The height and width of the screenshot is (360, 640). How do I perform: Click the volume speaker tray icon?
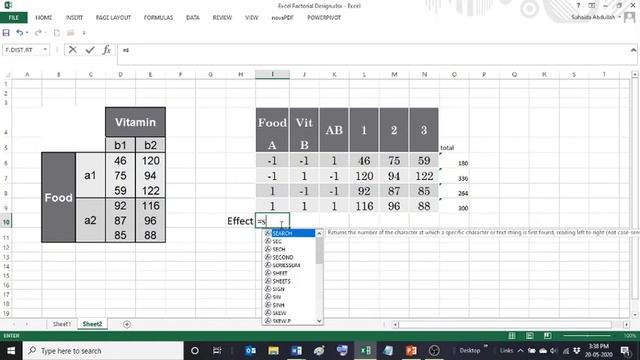(x=554, y=351)
